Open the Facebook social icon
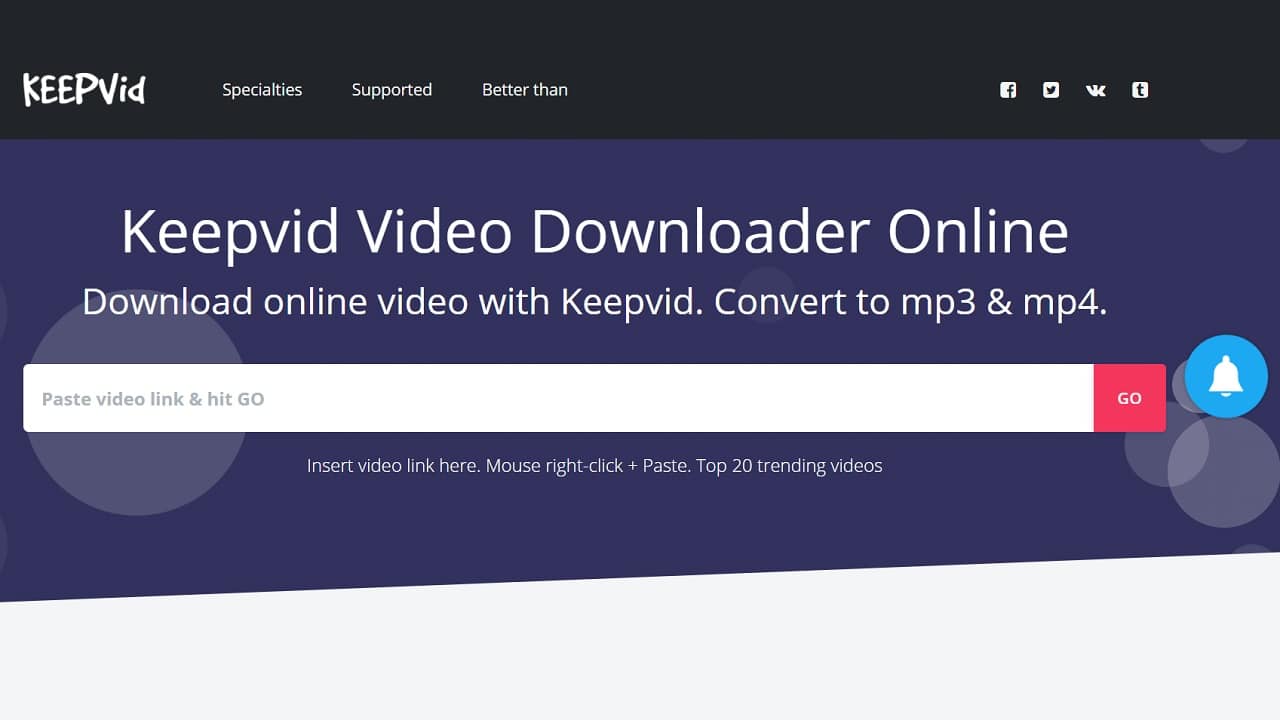The image size is (1280, 720). pos(1008,90)
